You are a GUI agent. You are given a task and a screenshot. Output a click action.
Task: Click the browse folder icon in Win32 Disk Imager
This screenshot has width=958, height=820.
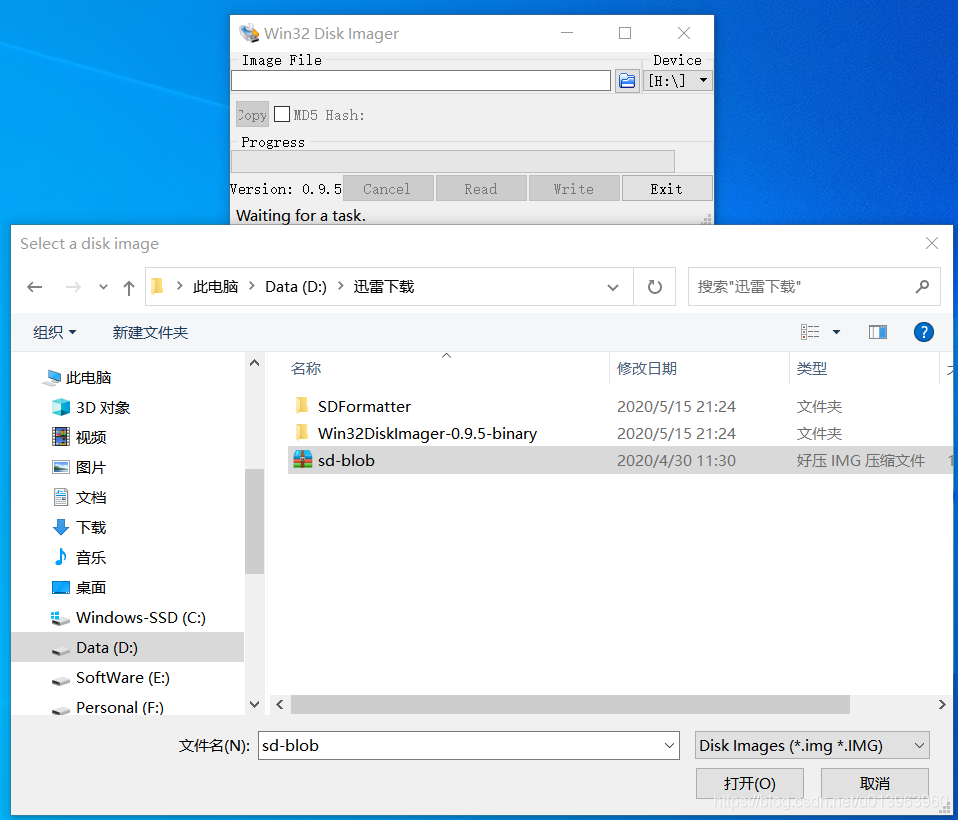(x=627, y=81)
